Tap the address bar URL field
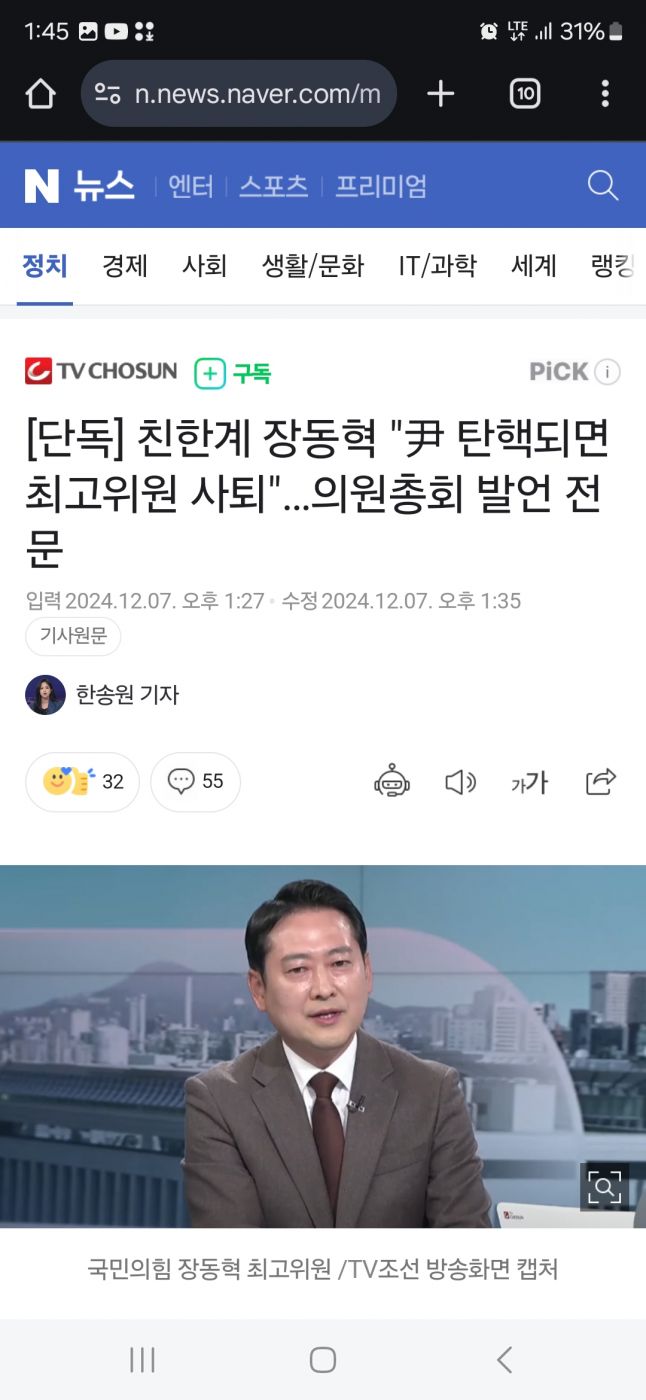 tap(239, 94)
